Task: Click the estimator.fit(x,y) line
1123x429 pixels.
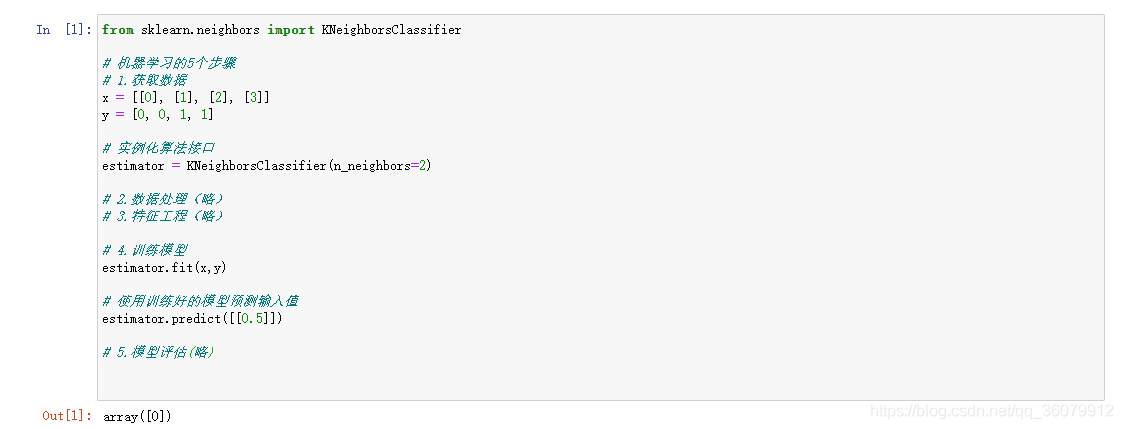Action: point(165,268)
